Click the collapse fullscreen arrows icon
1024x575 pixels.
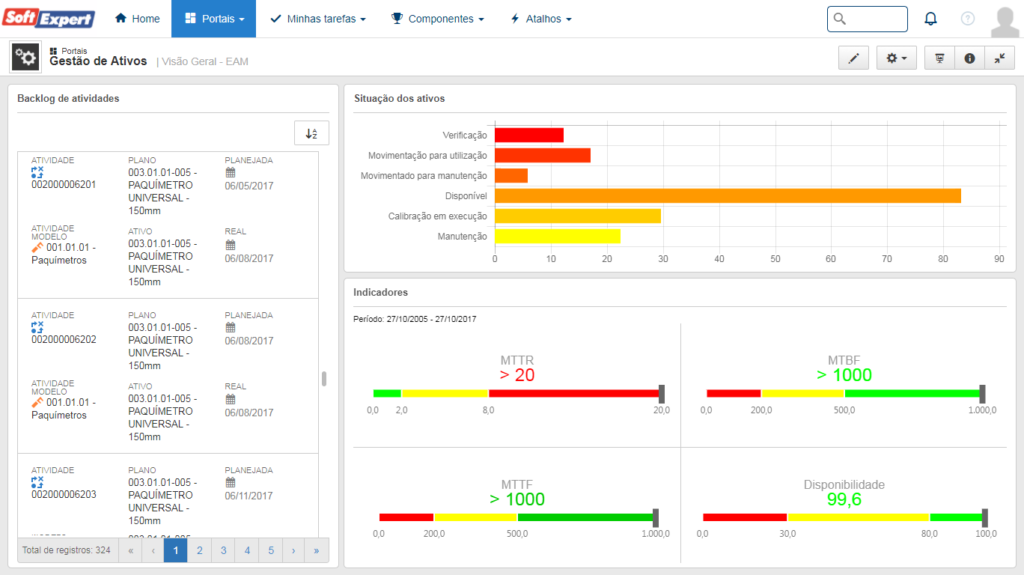pos(999,59)
